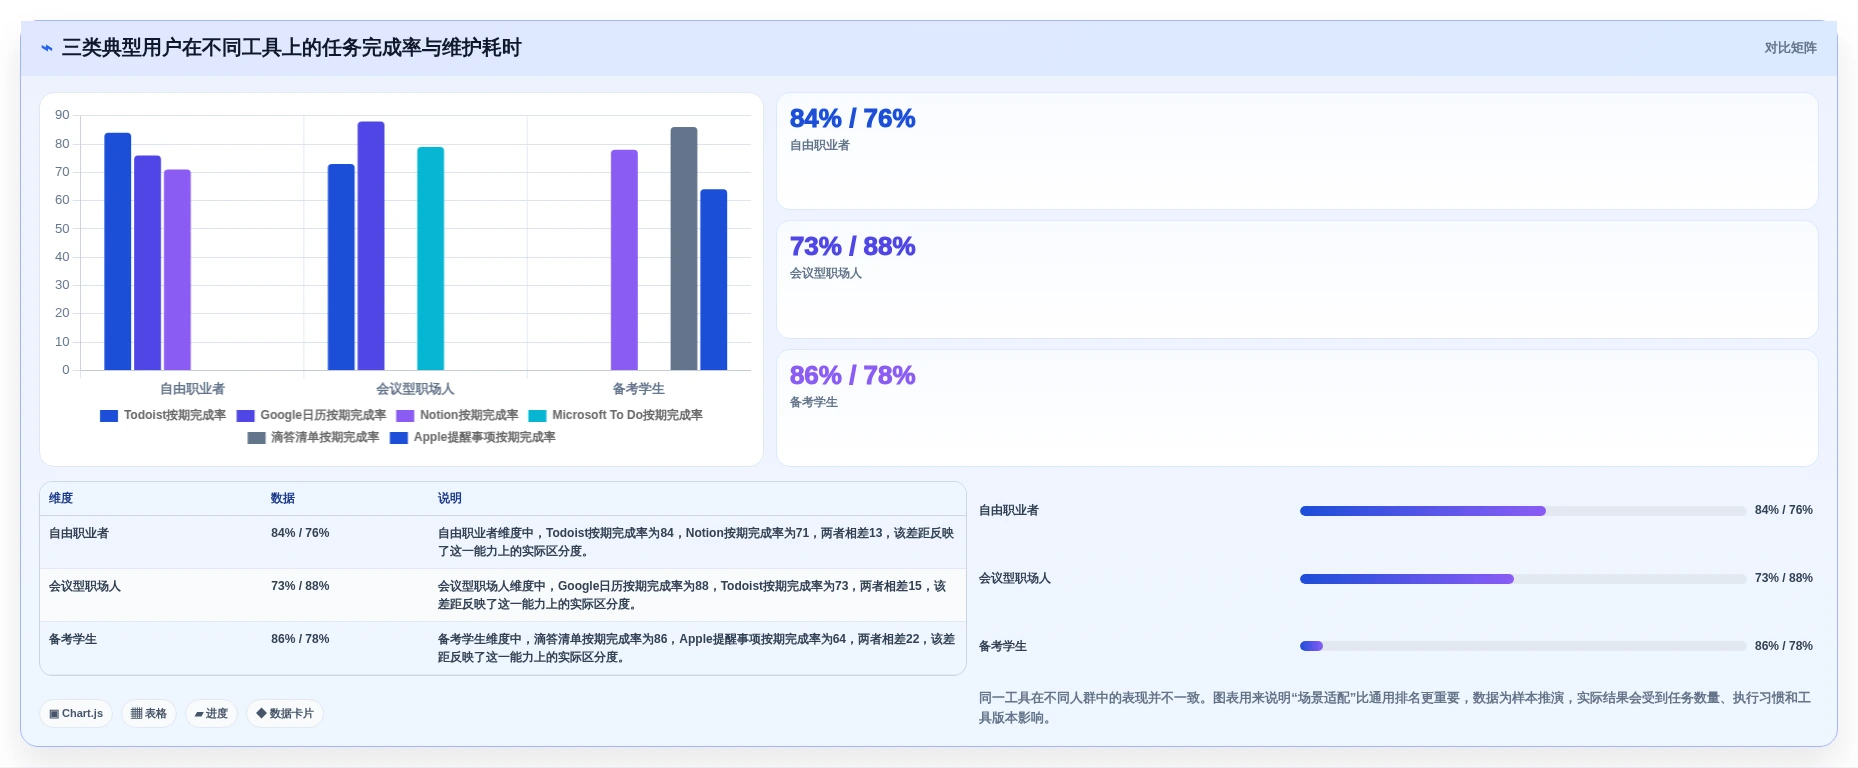Image resolution: width=1858 pixels, height=768 pixels.
Task: Click the 自由职业者 x-axis label on the chart
Action: pos(192,389)
